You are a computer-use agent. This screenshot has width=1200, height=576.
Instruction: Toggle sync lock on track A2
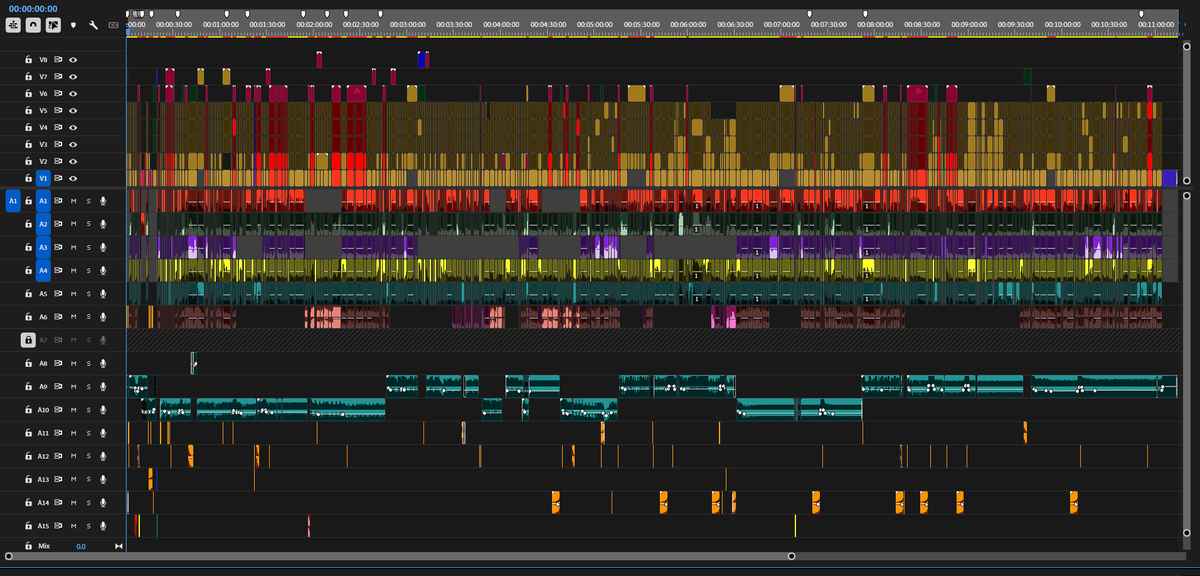click(x=59, y=224)
